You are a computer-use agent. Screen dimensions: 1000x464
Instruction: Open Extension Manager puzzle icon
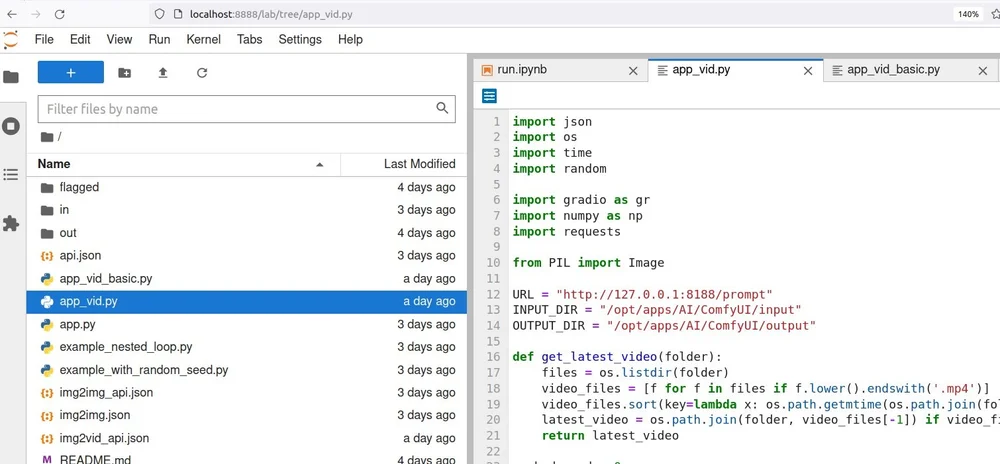11,224
